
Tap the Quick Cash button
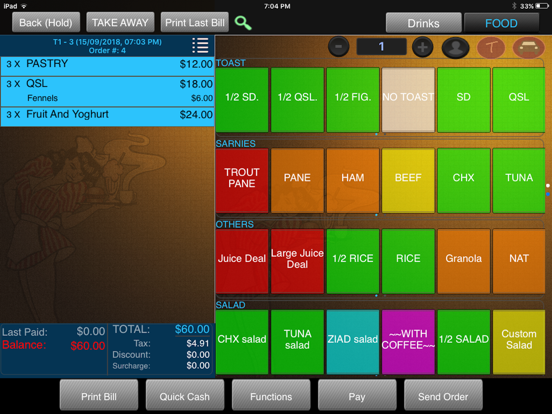point(185,396)
